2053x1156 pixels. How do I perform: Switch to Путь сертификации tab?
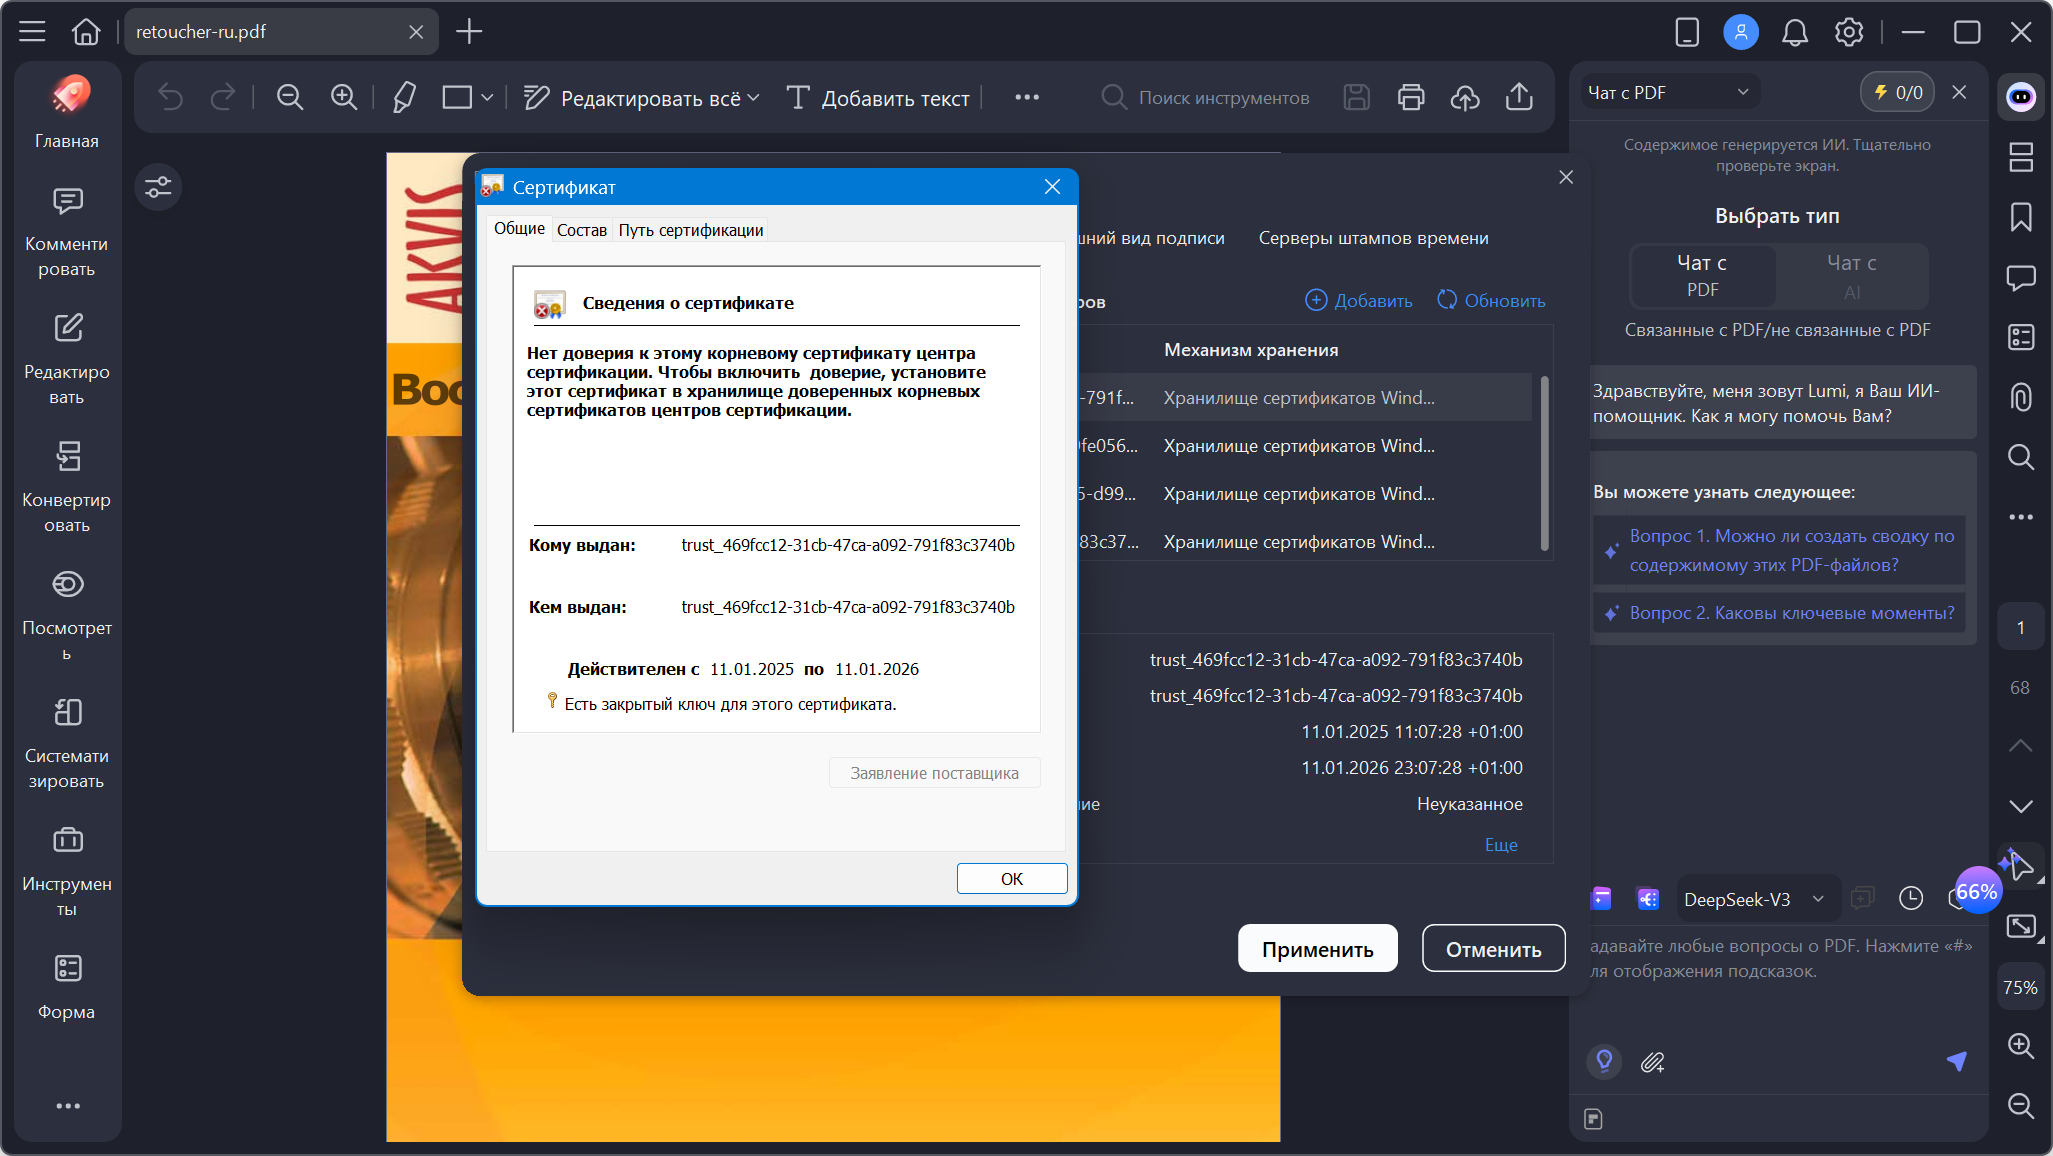pyautogui.click(x=690, y=230)
